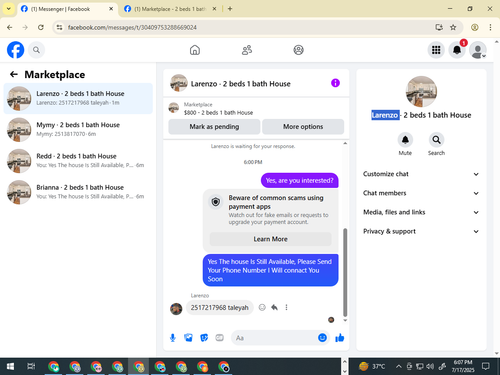The width and height of the screenshot is (500, 375).
Task: Open the Groups icon in top navigation
Action: pyautogui.click(x=298, y=50)
